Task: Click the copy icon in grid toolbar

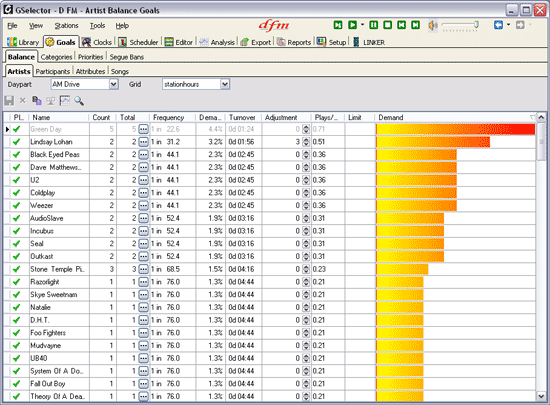Action: (36, 101)
